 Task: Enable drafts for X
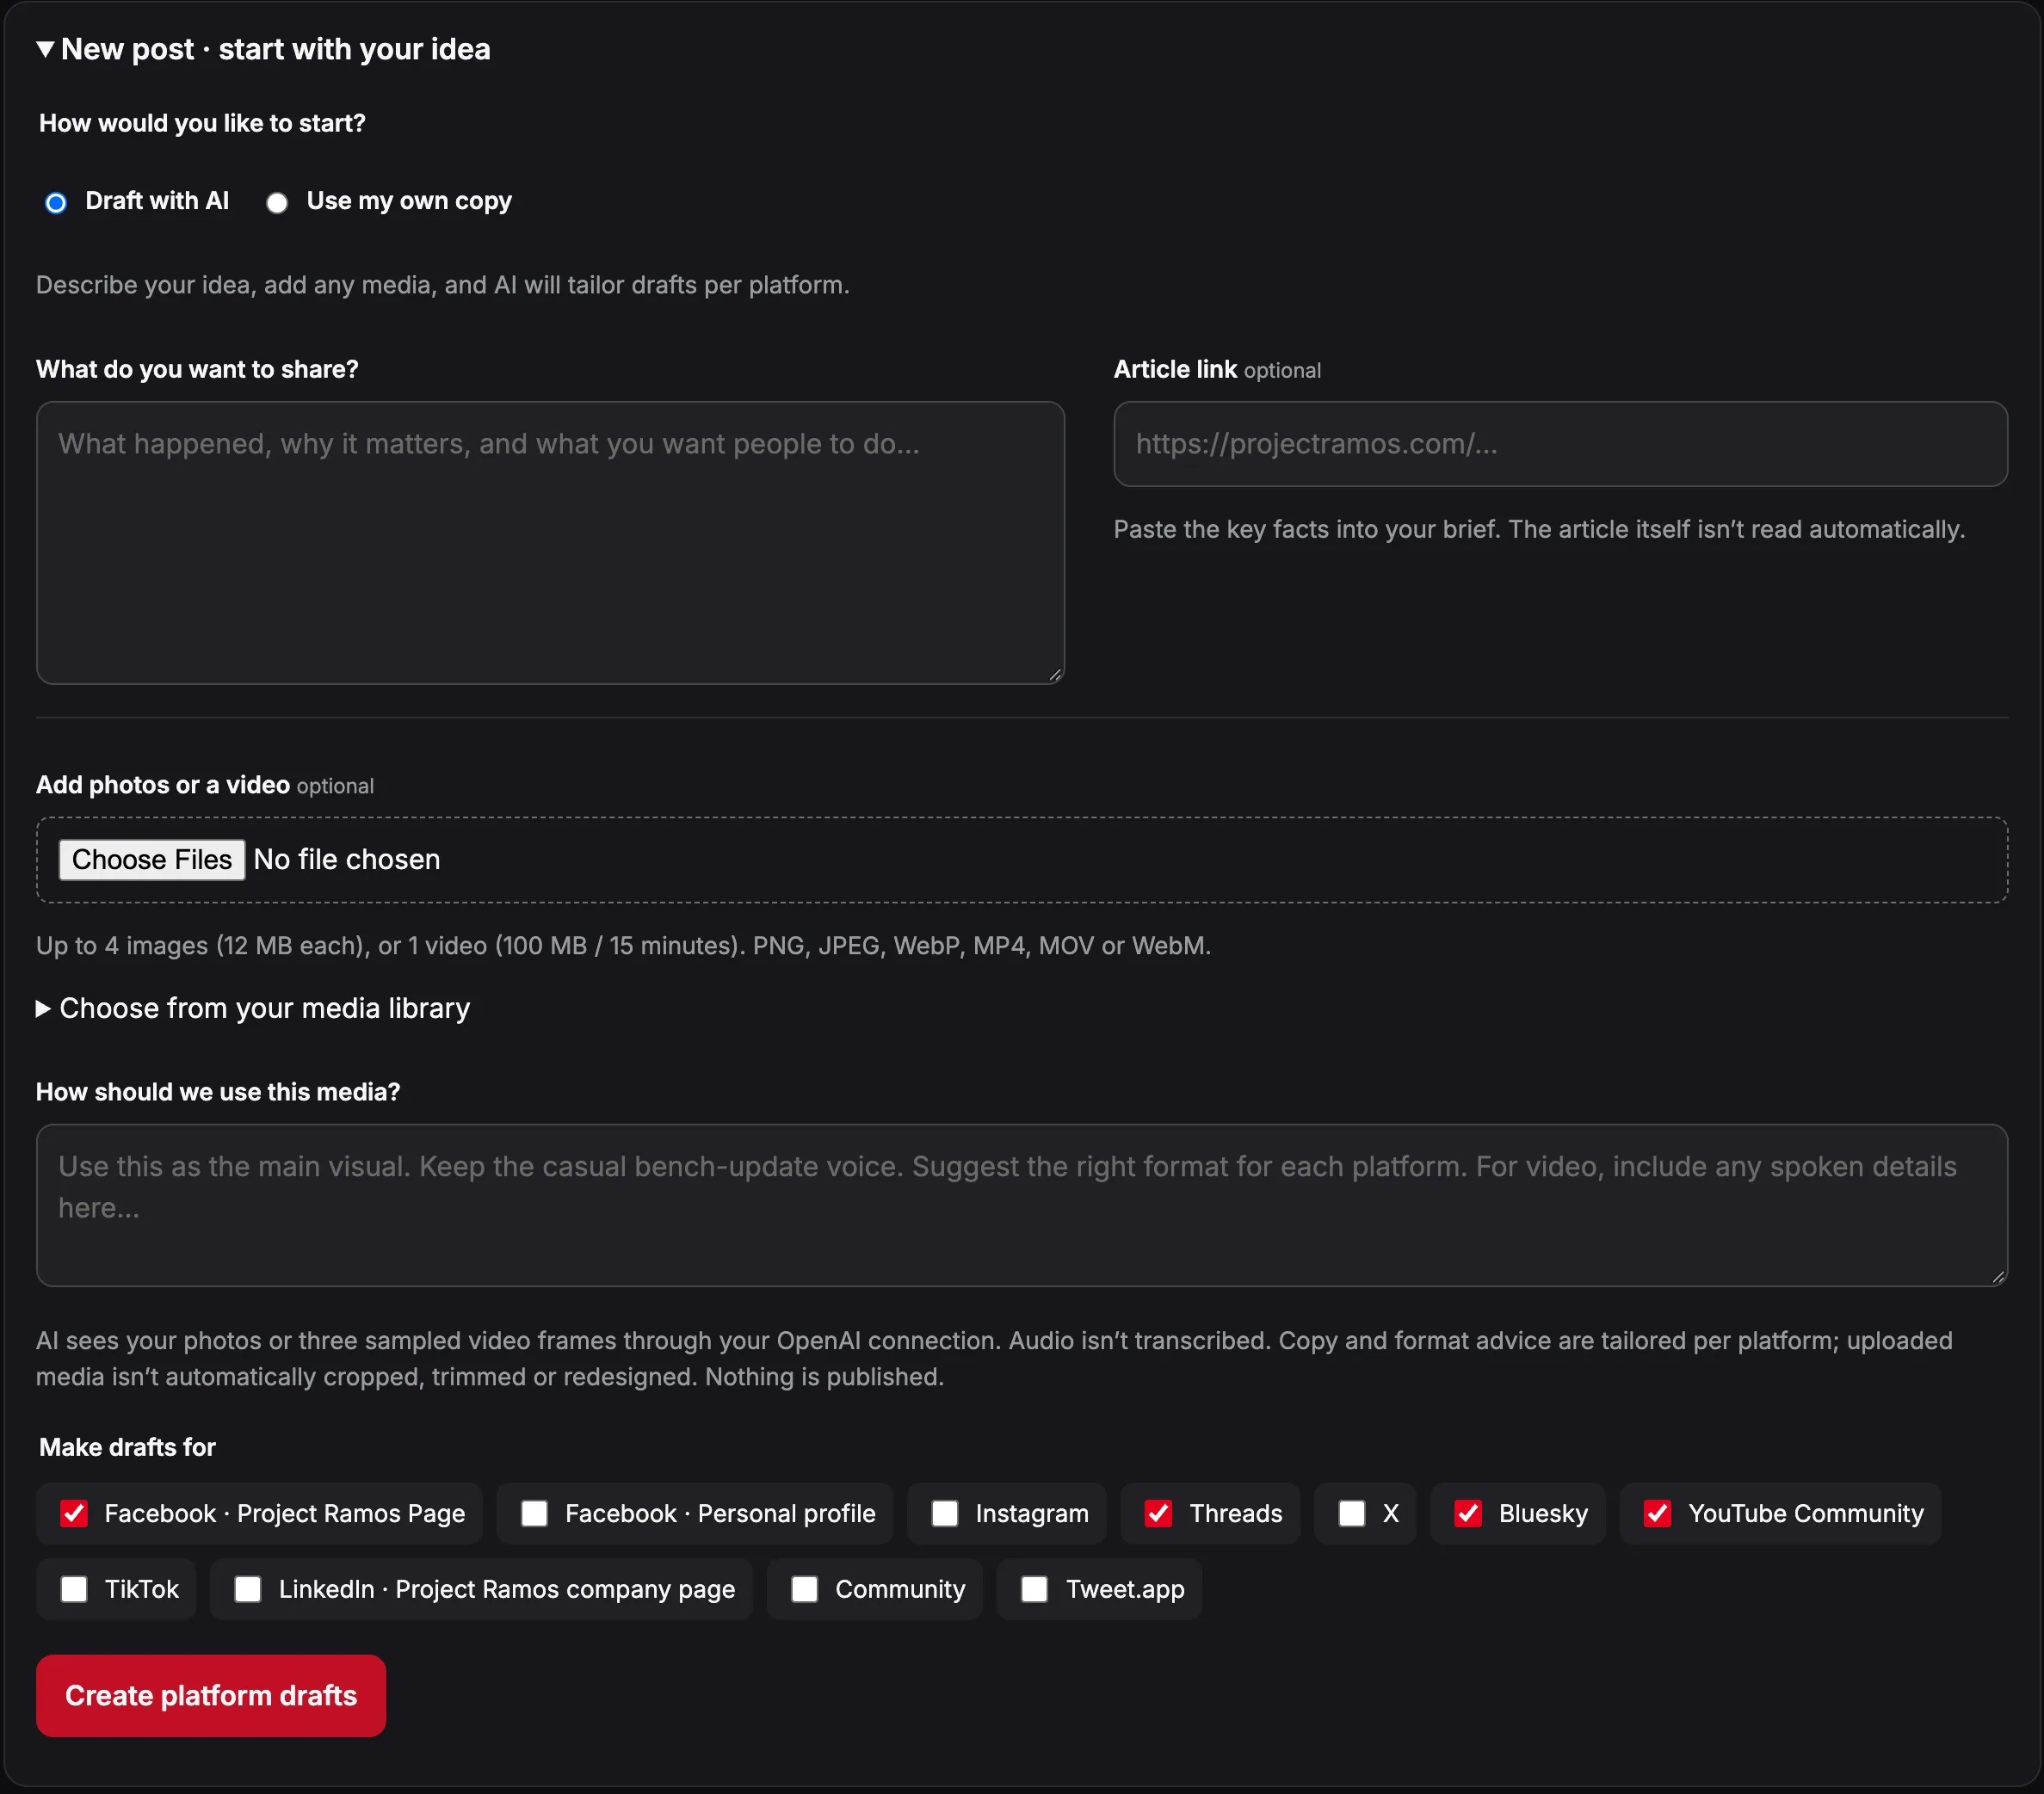(1352, 1514)
